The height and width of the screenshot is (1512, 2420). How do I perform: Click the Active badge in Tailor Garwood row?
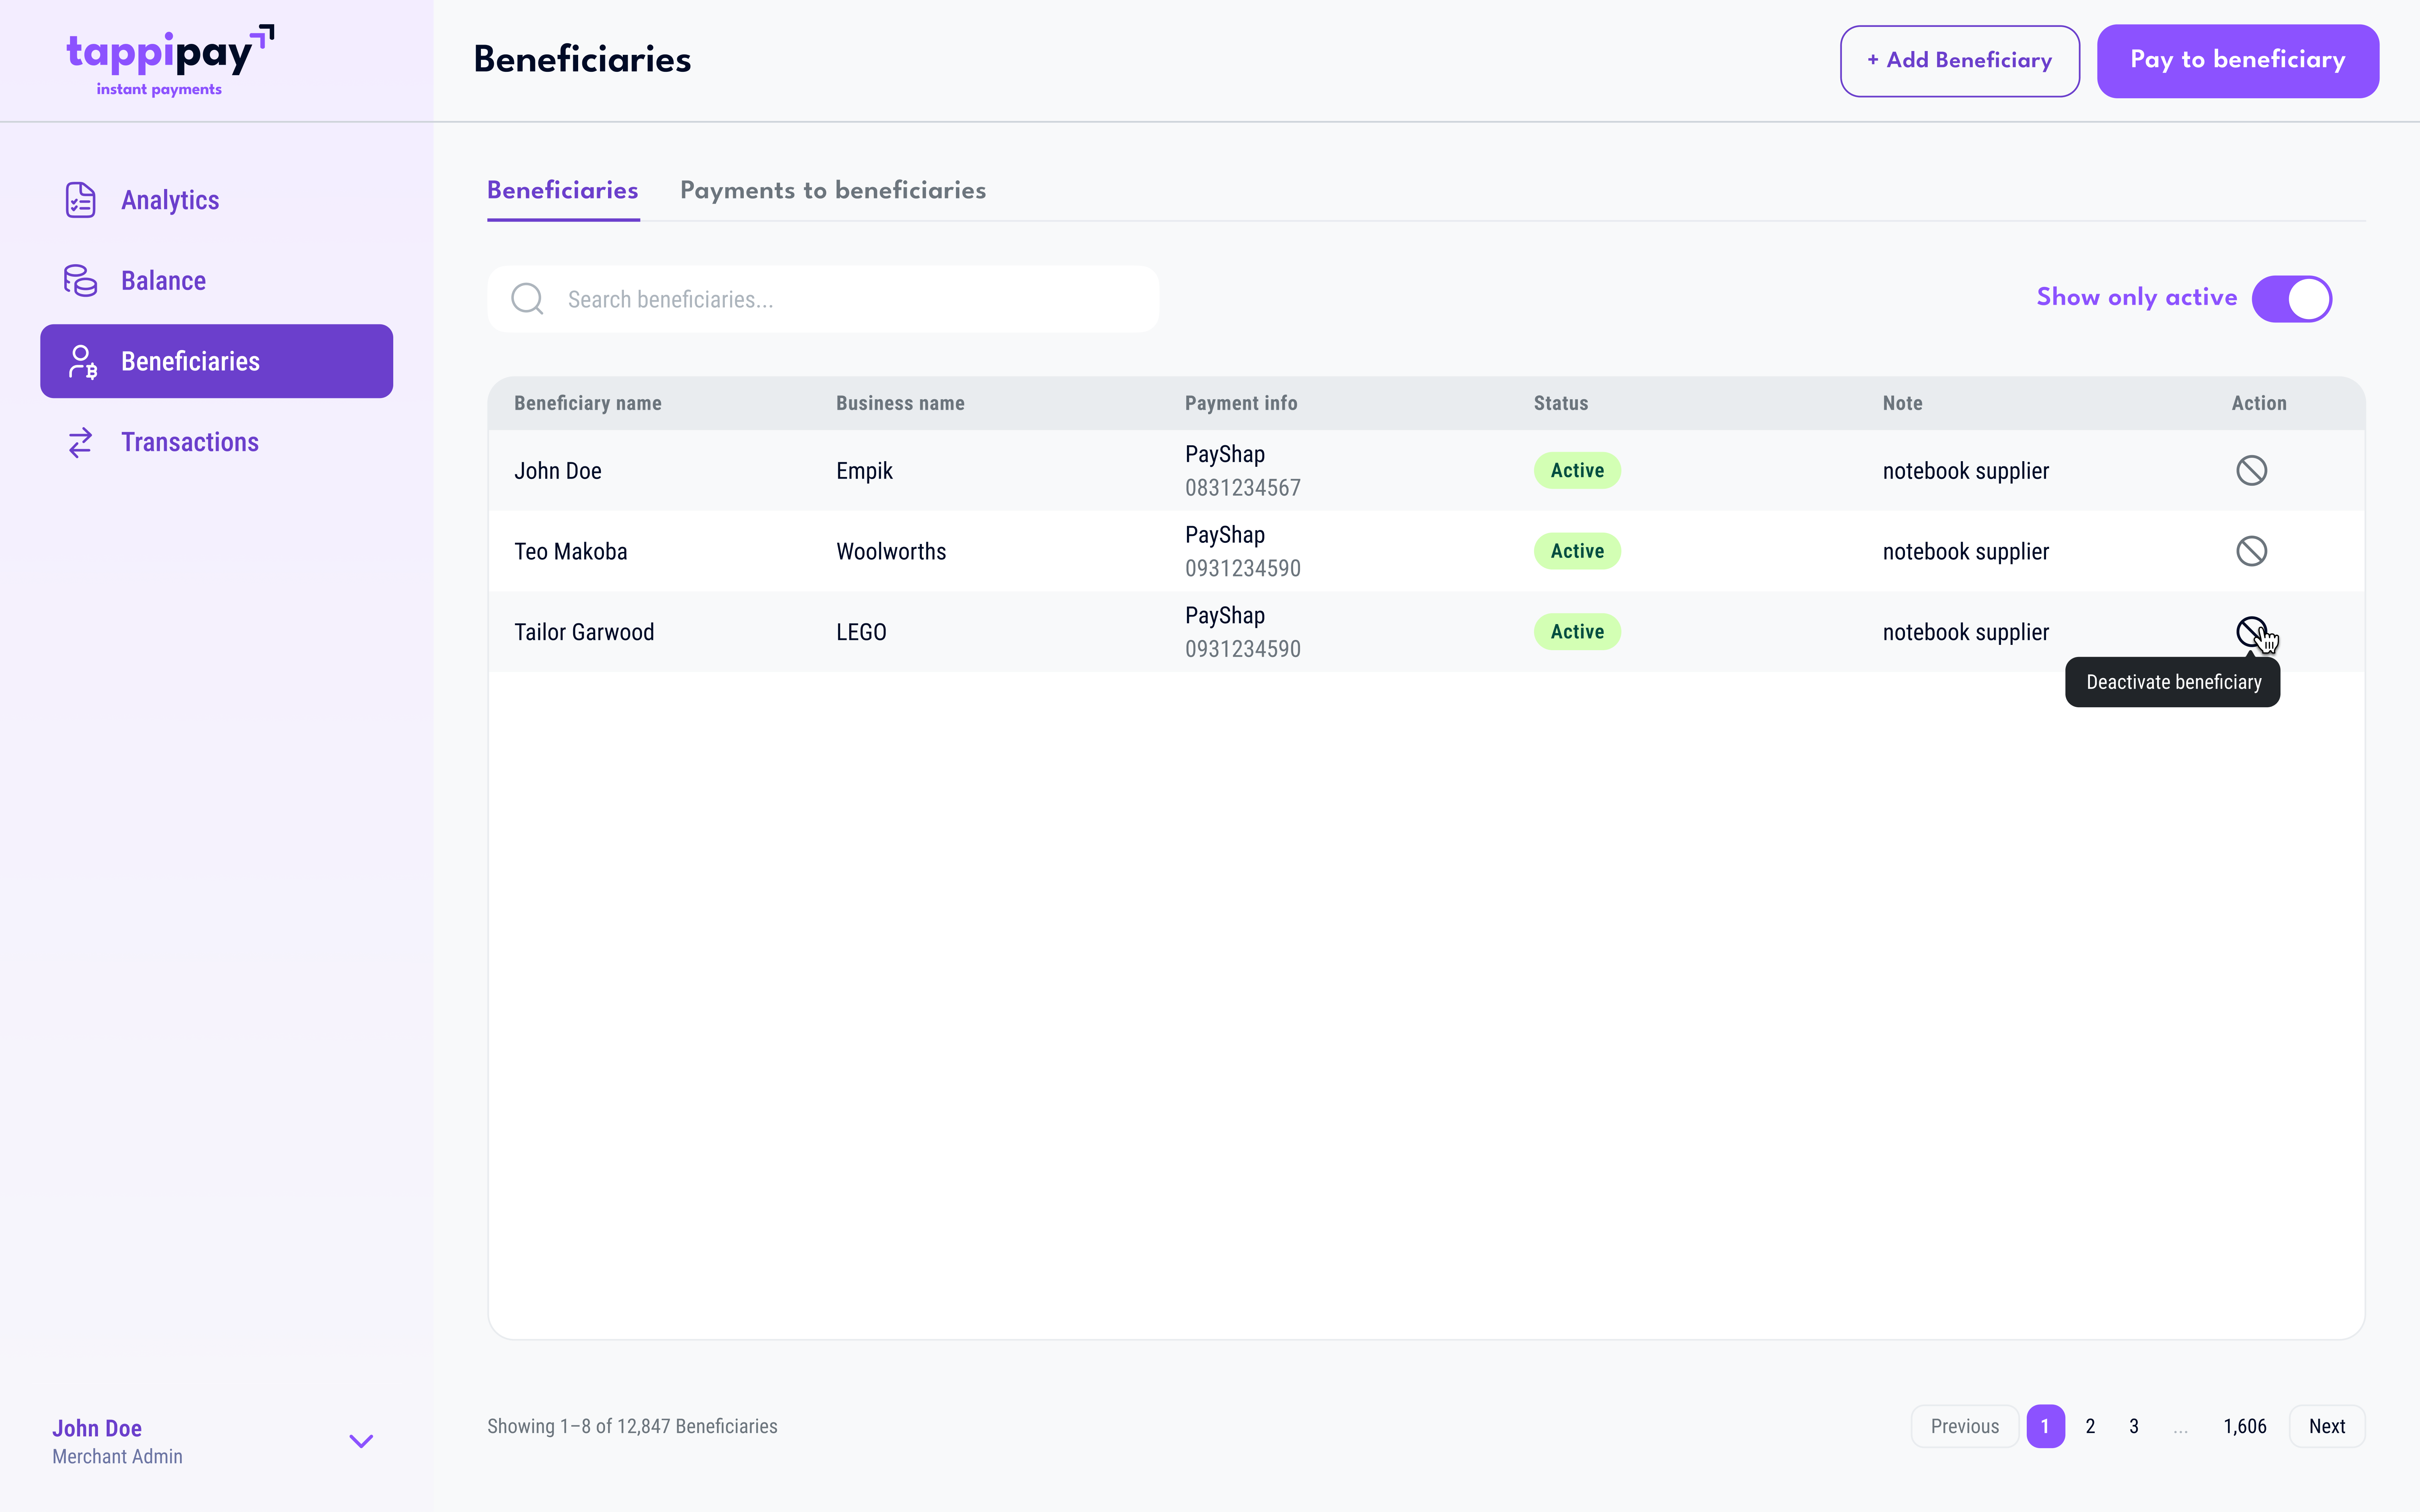coord(1577,632)
